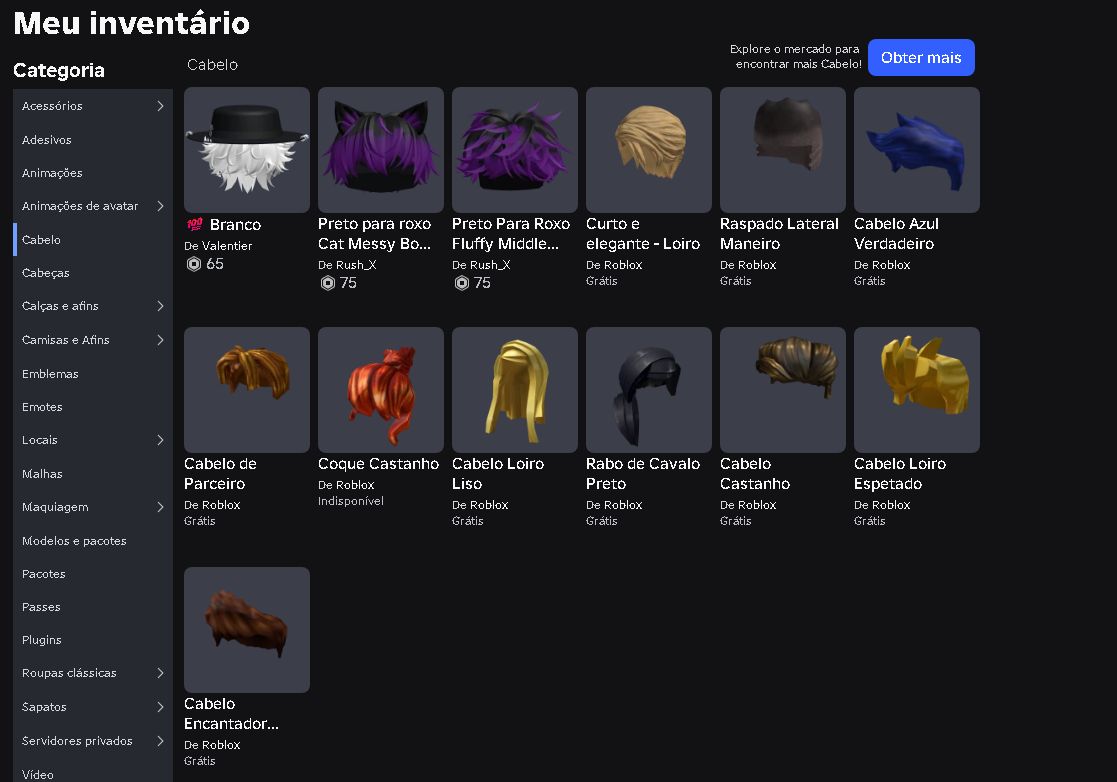Select the Emotes category
Image resolution: width=1117 pixels, height=782 pixels.
tap(93, 407)
